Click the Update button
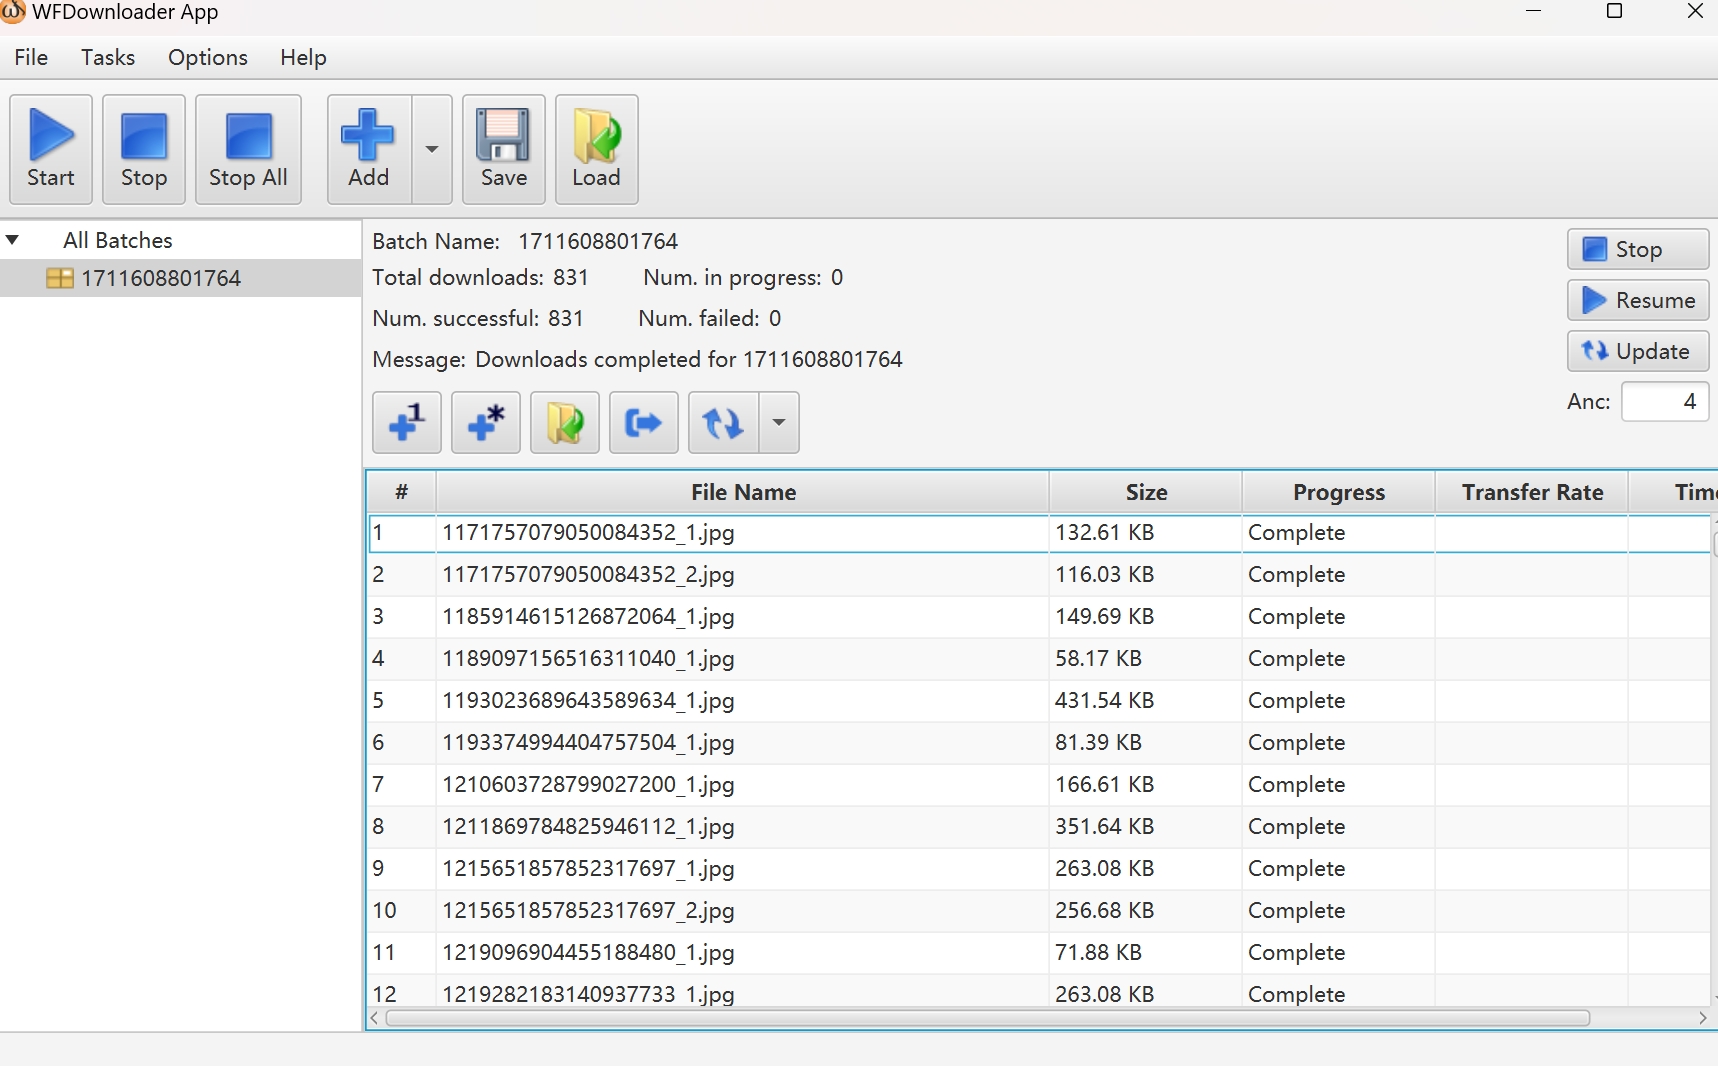This screenshot has width=1718, height=1066. 1637,351
